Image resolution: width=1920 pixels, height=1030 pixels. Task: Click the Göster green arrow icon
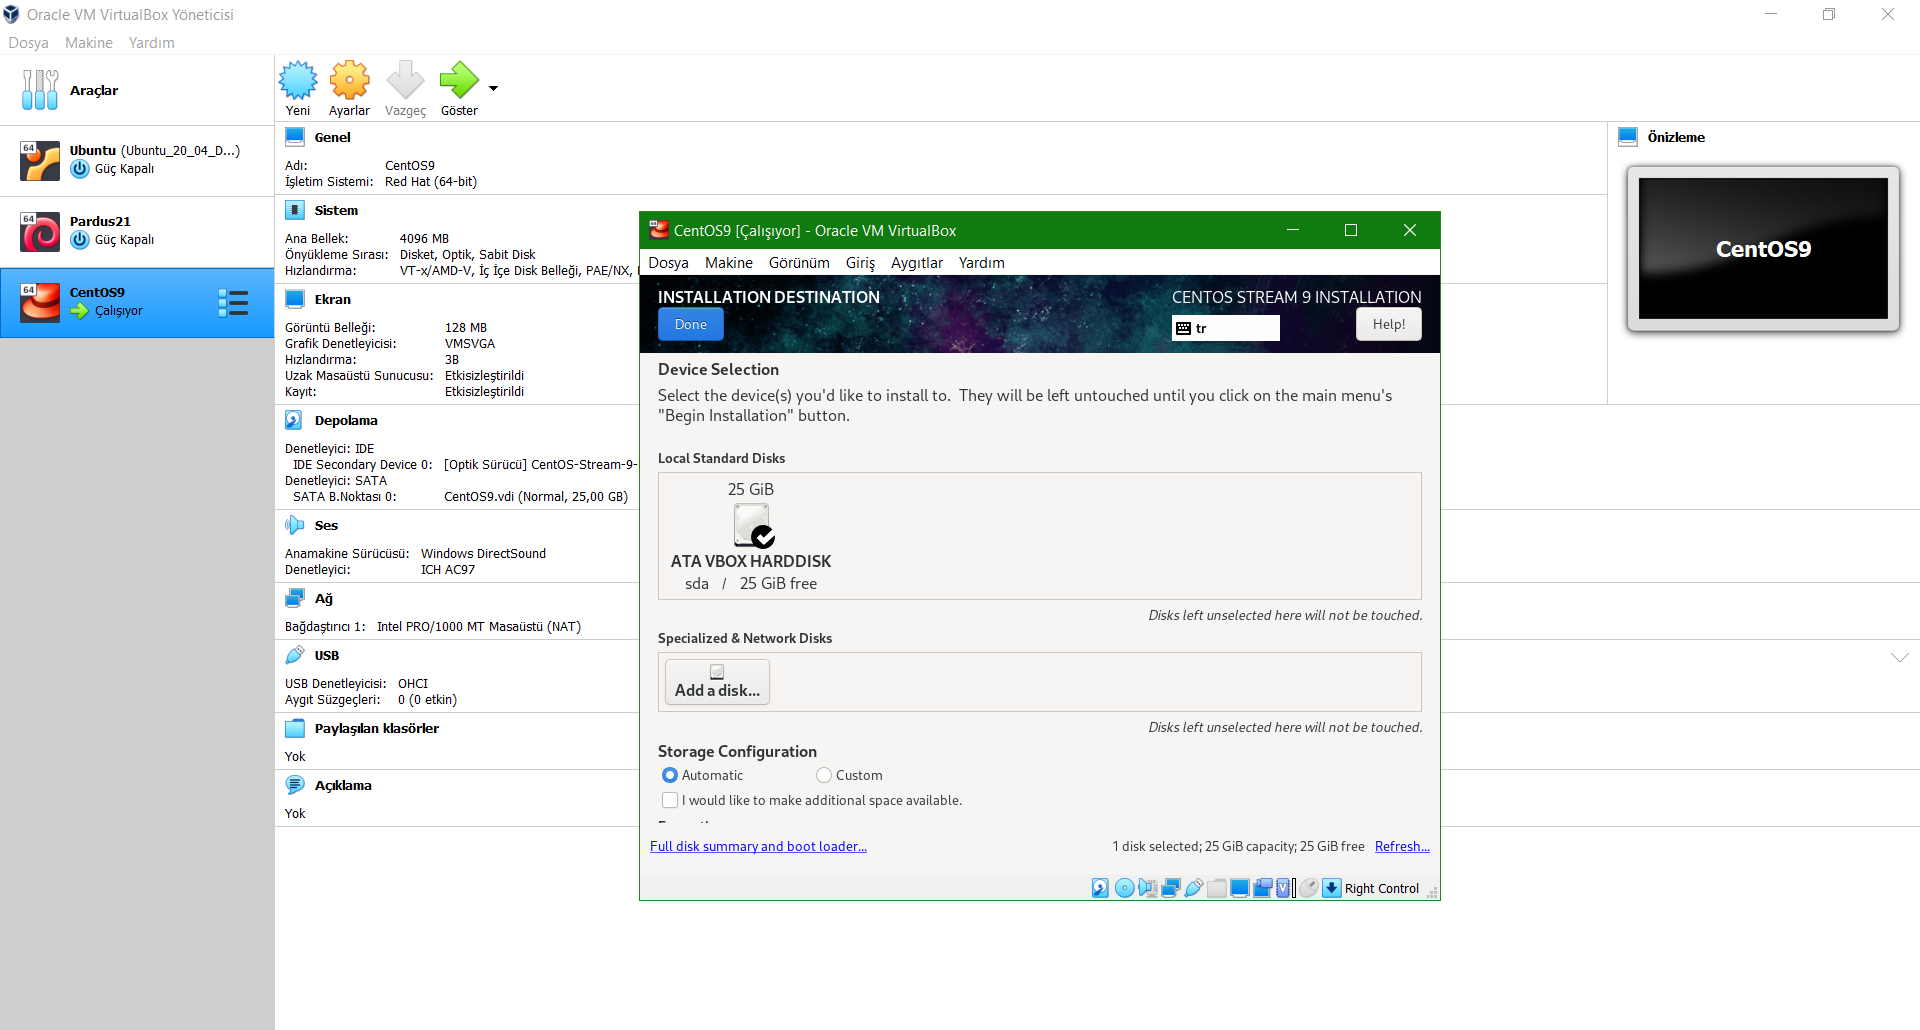[x=459, y=79]
